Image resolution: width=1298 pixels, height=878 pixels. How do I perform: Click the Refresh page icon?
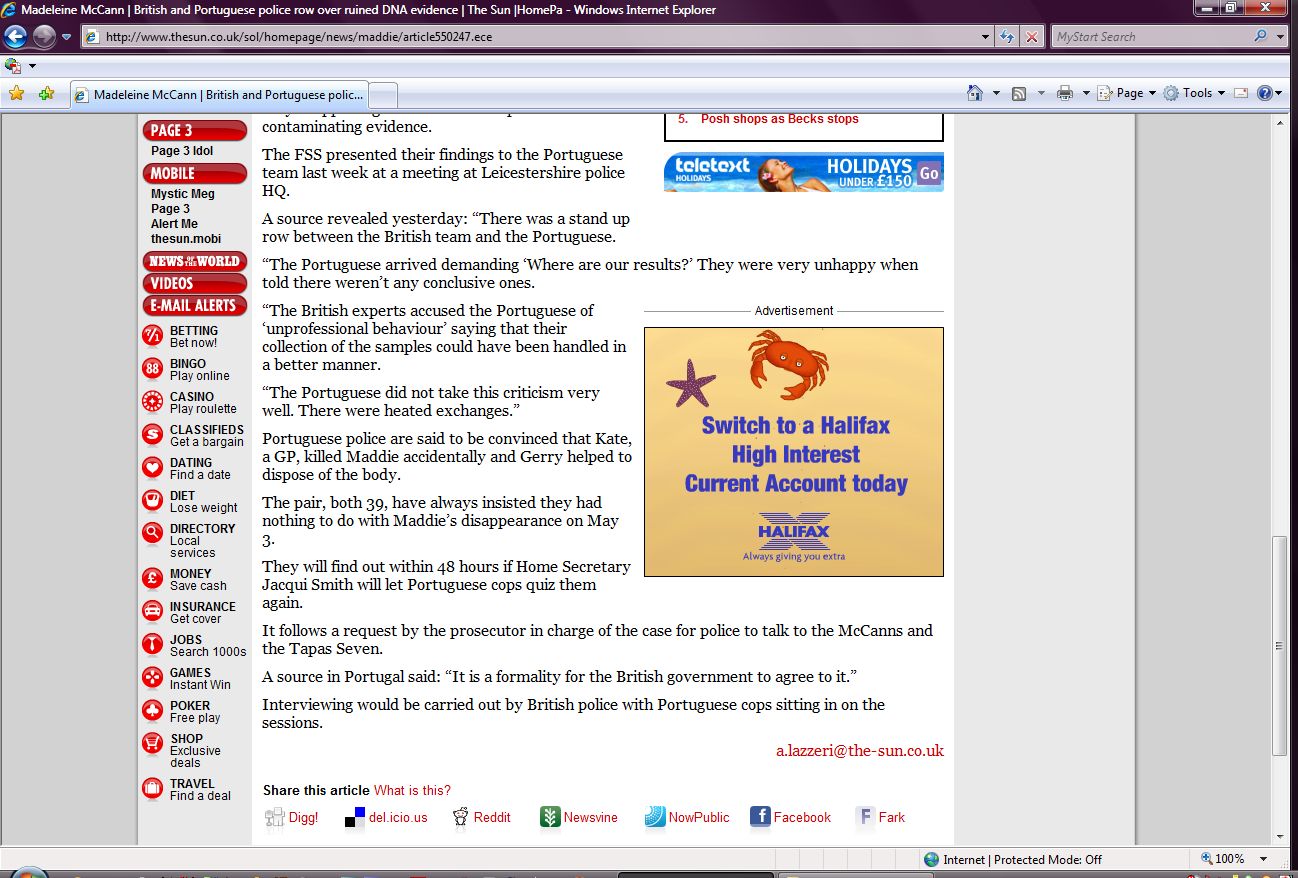[x=1008, y=37]
